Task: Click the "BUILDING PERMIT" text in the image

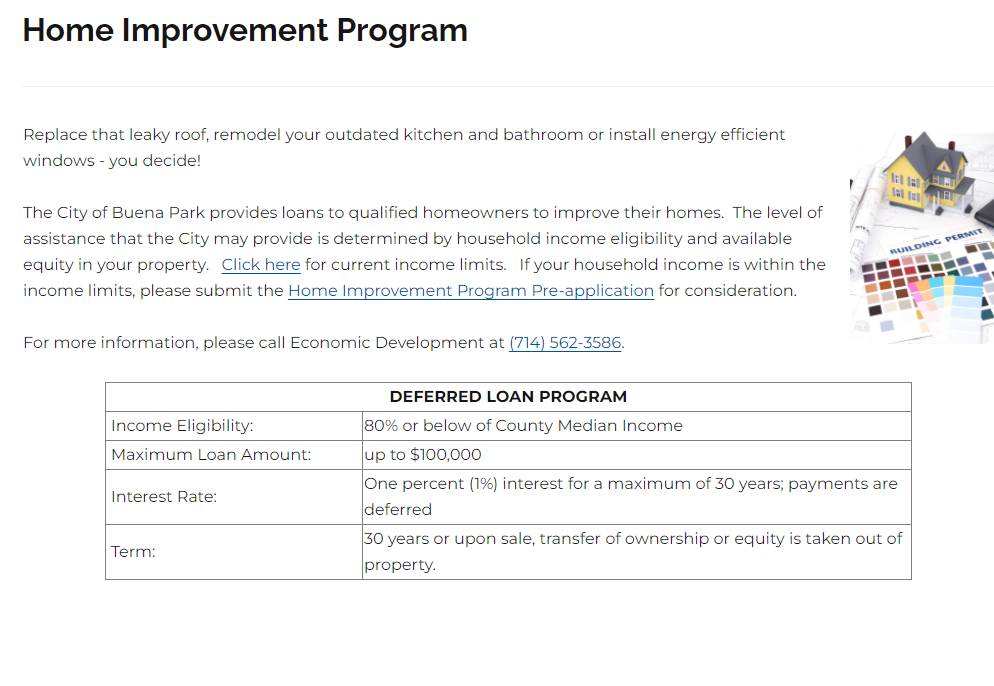Action: [936, 242]
